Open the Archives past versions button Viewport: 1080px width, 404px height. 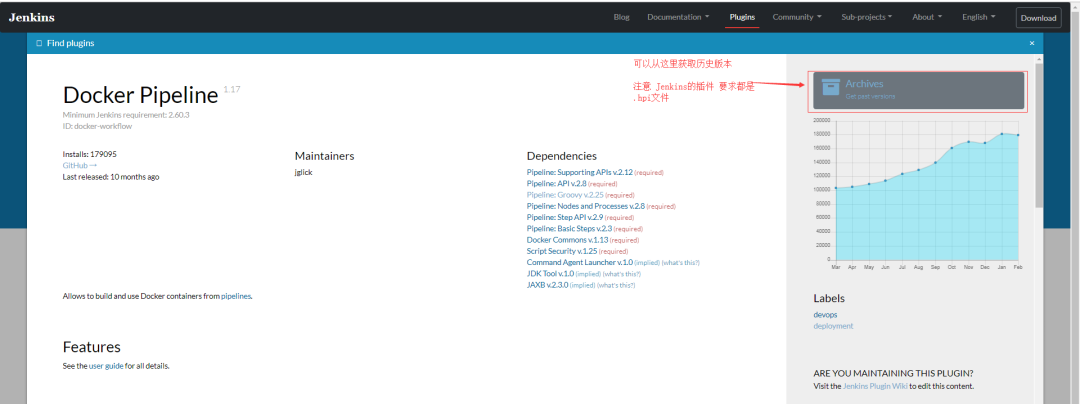(x=918, y=89)
